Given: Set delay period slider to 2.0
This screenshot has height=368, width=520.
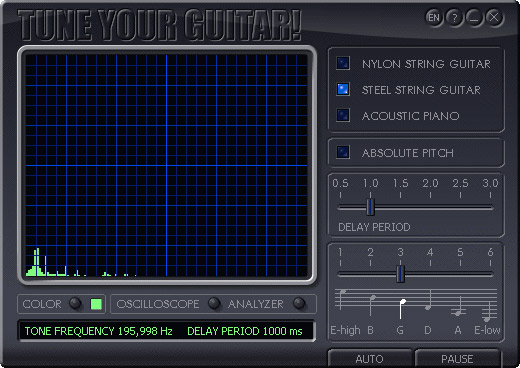Looking at the screenshot, I should pyautogui.click(x=430, y=207).
